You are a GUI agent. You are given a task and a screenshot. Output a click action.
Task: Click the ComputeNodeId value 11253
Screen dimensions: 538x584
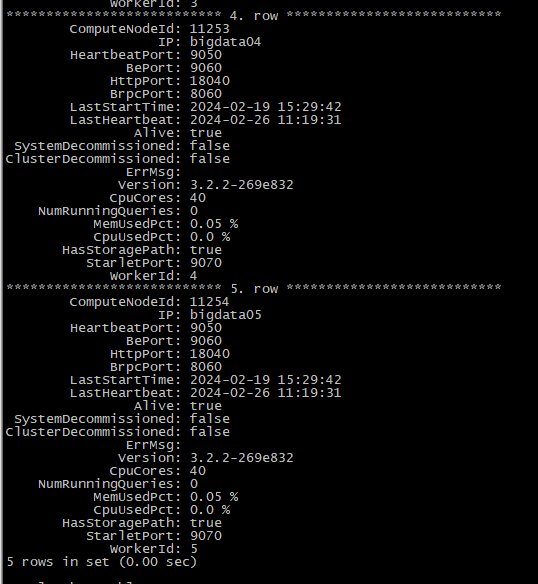pos(209,29)
